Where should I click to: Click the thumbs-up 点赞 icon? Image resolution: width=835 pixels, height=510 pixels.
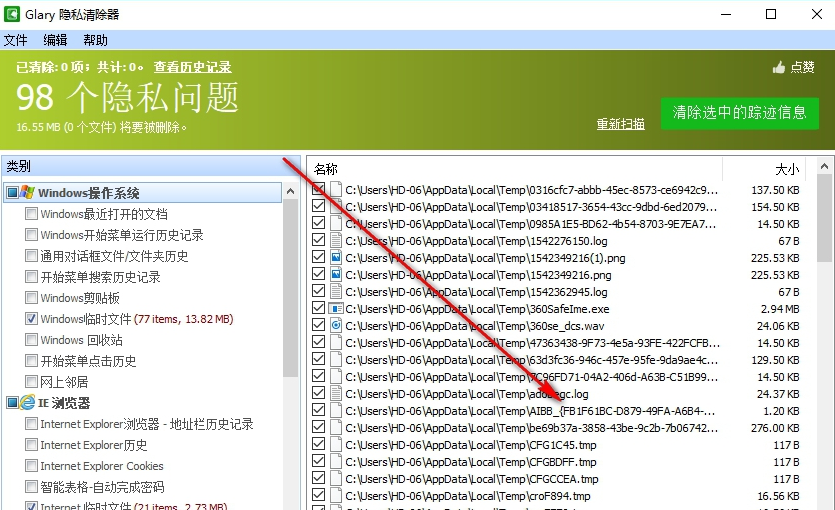pyautogui.click(x=779, y=67)
